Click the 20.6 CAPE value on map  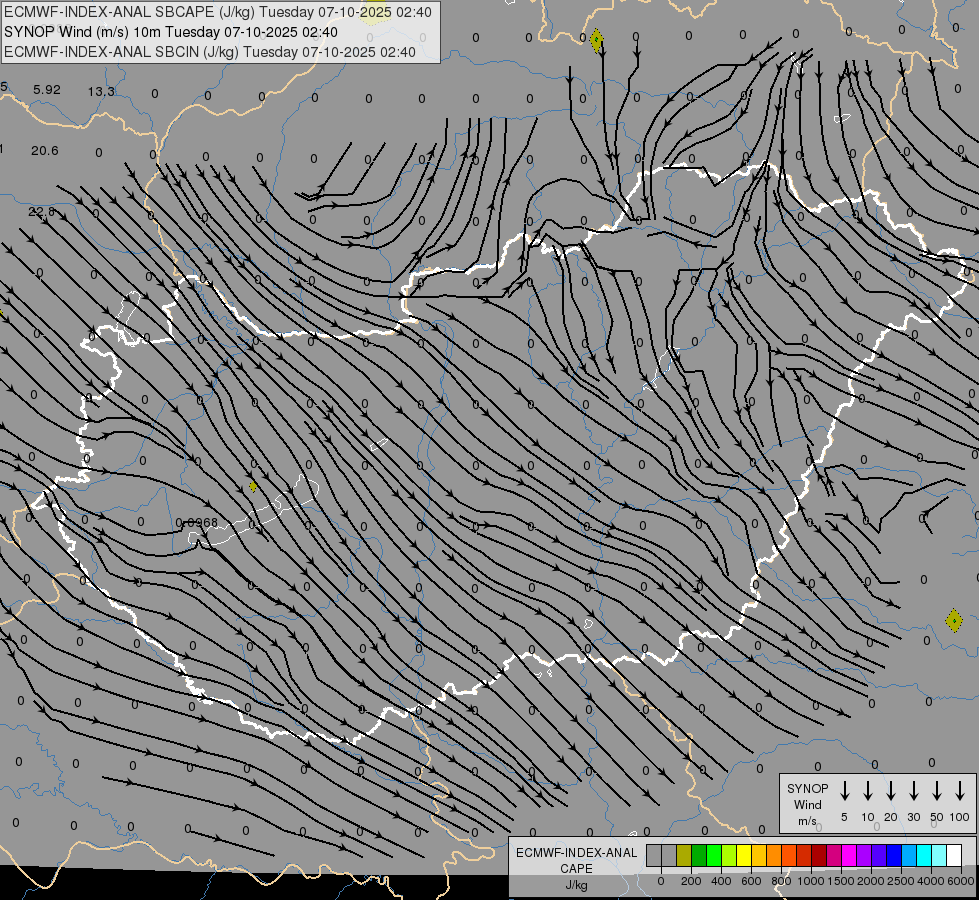(45, 151)
